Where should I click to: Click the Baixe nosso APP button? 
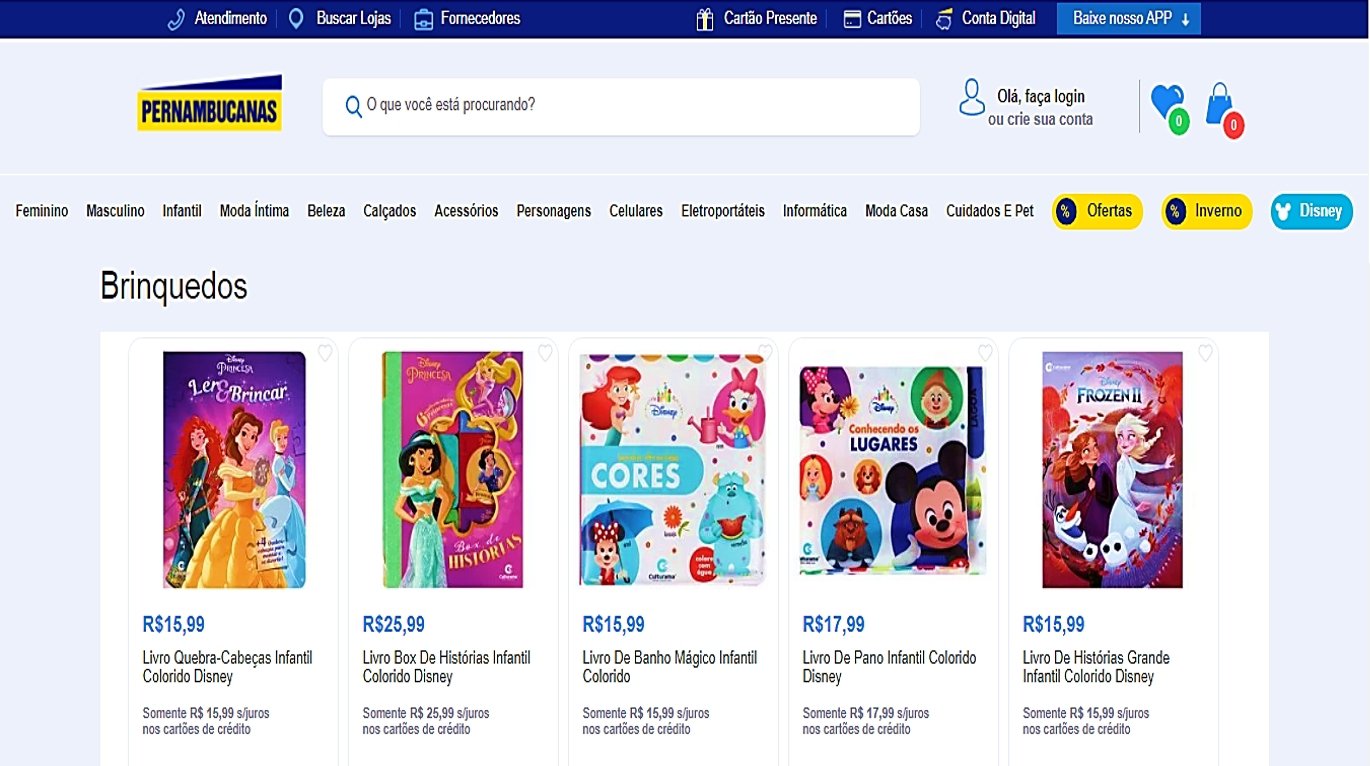coord(1129,19)
